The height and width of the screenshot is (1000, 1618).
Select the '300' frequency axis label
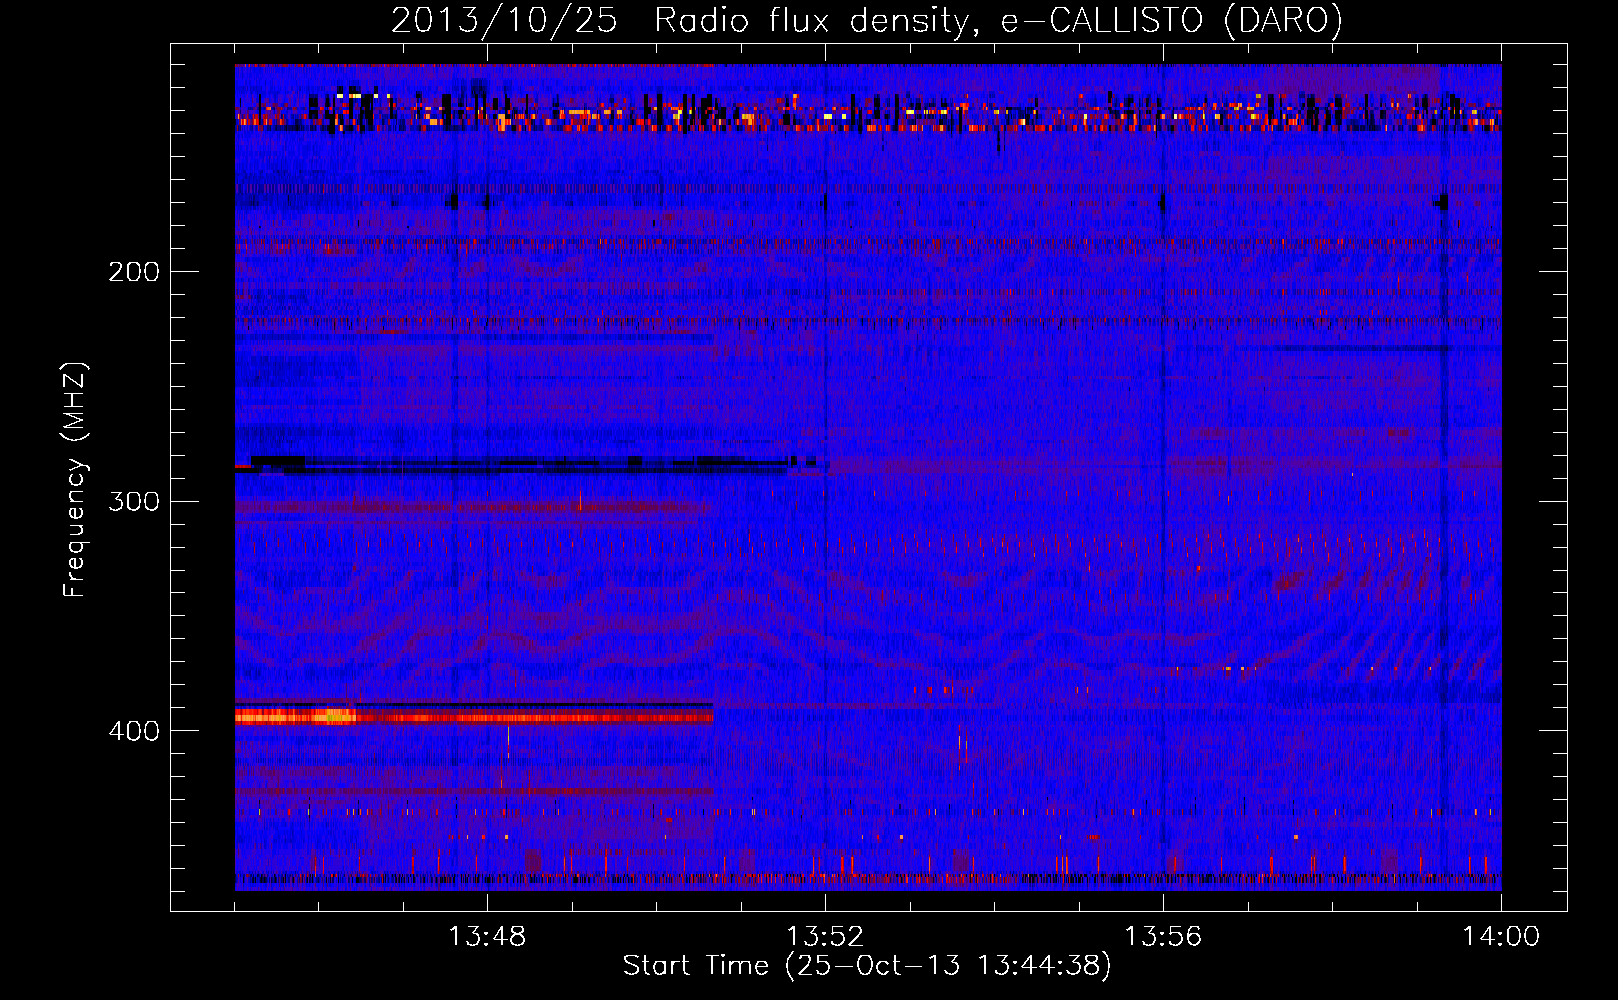(x=133, y=501)
